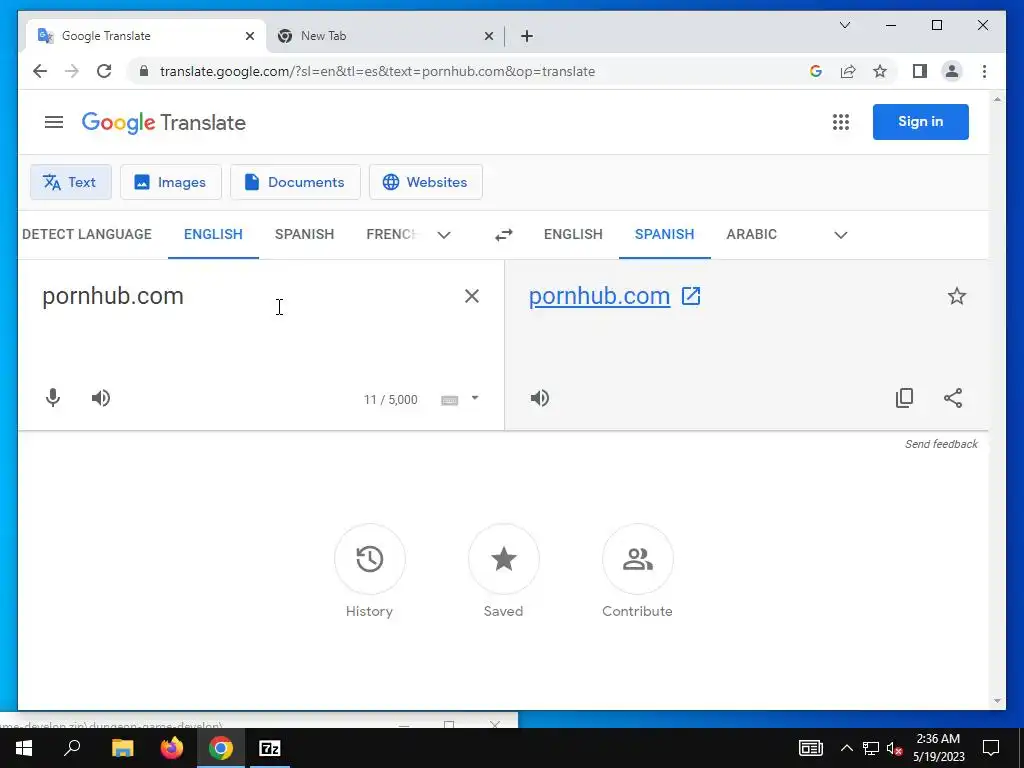Click Send feedback link
The width and height of the screenshot is (1024, 768).
(x=941, y=444)
